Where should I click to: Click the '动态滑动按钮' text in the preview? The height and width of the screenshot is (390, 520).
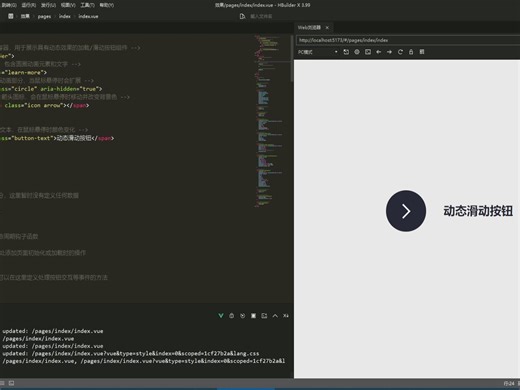478,211
